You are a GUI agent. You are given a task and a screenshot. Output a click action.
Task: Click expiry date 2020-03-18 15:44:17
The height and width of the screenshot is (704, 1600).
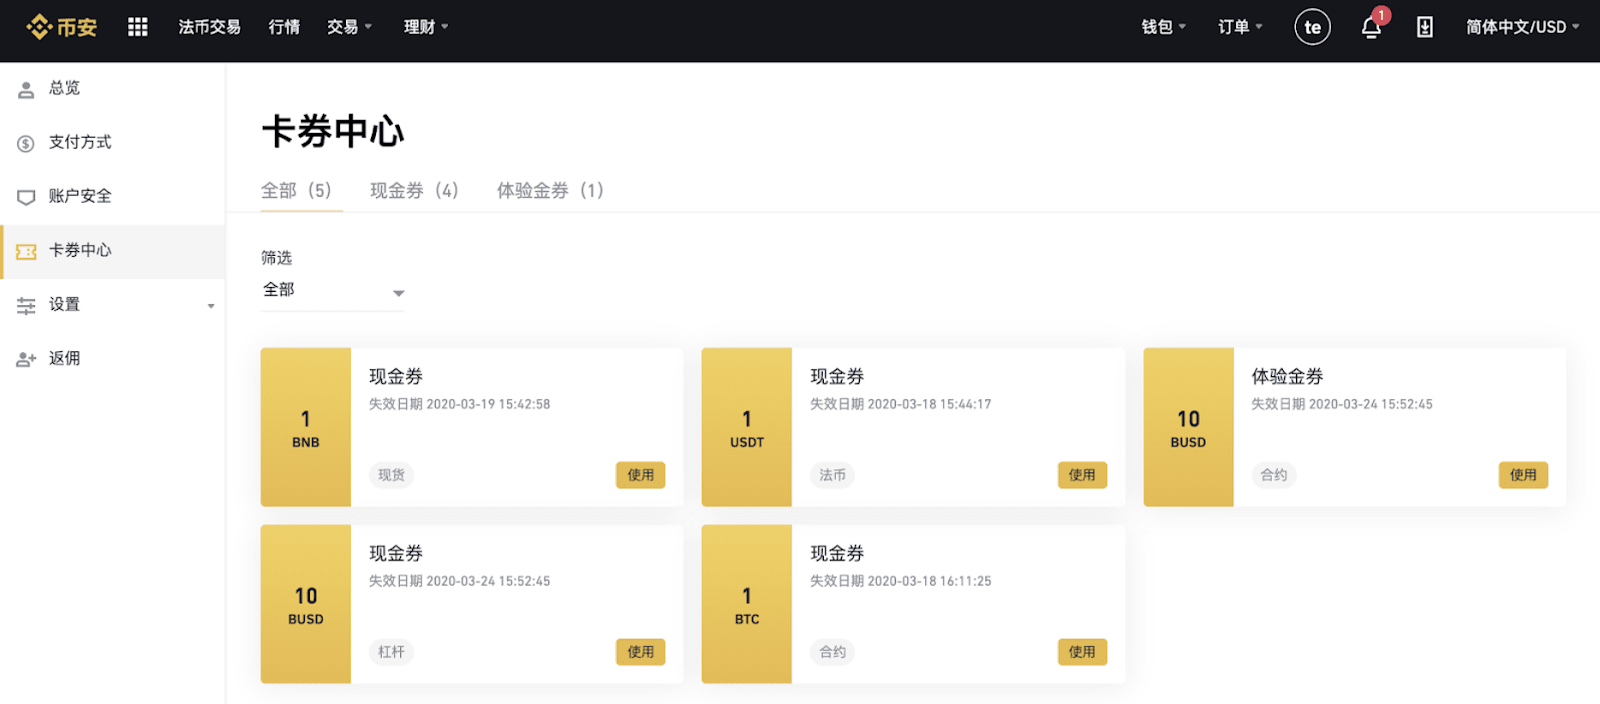[929, 404]
